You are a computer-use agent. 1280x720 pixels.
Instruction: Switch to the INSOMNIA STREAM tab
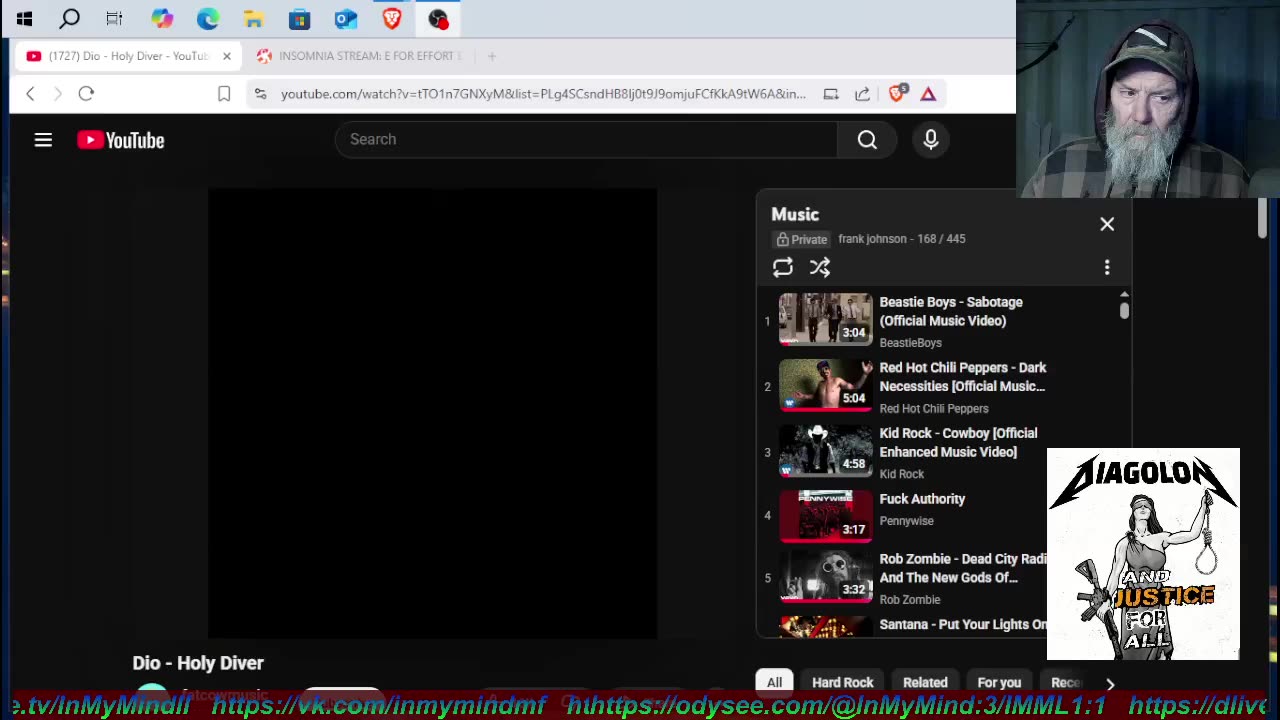click(x=361, y=56)
